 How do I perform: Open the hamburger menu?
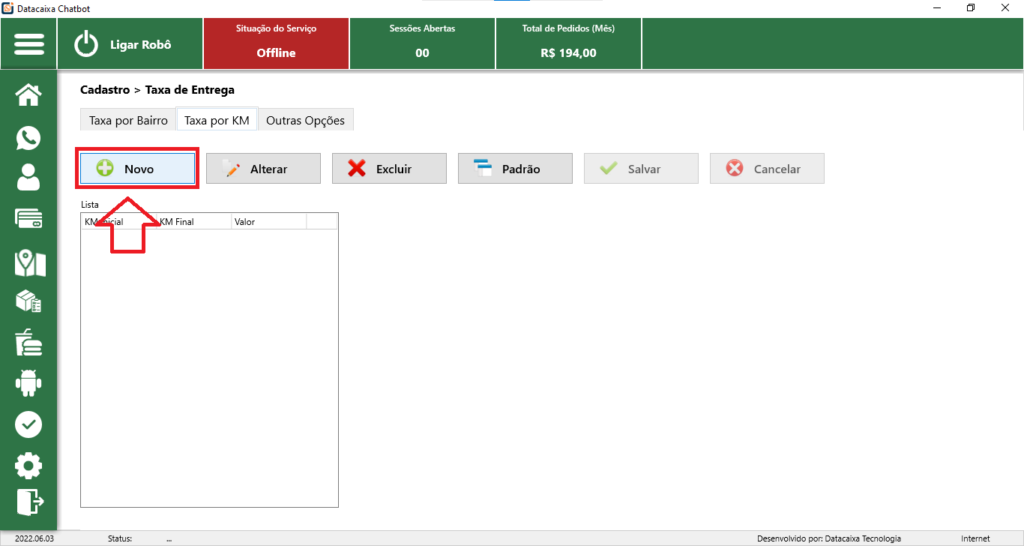pos(29,44)
